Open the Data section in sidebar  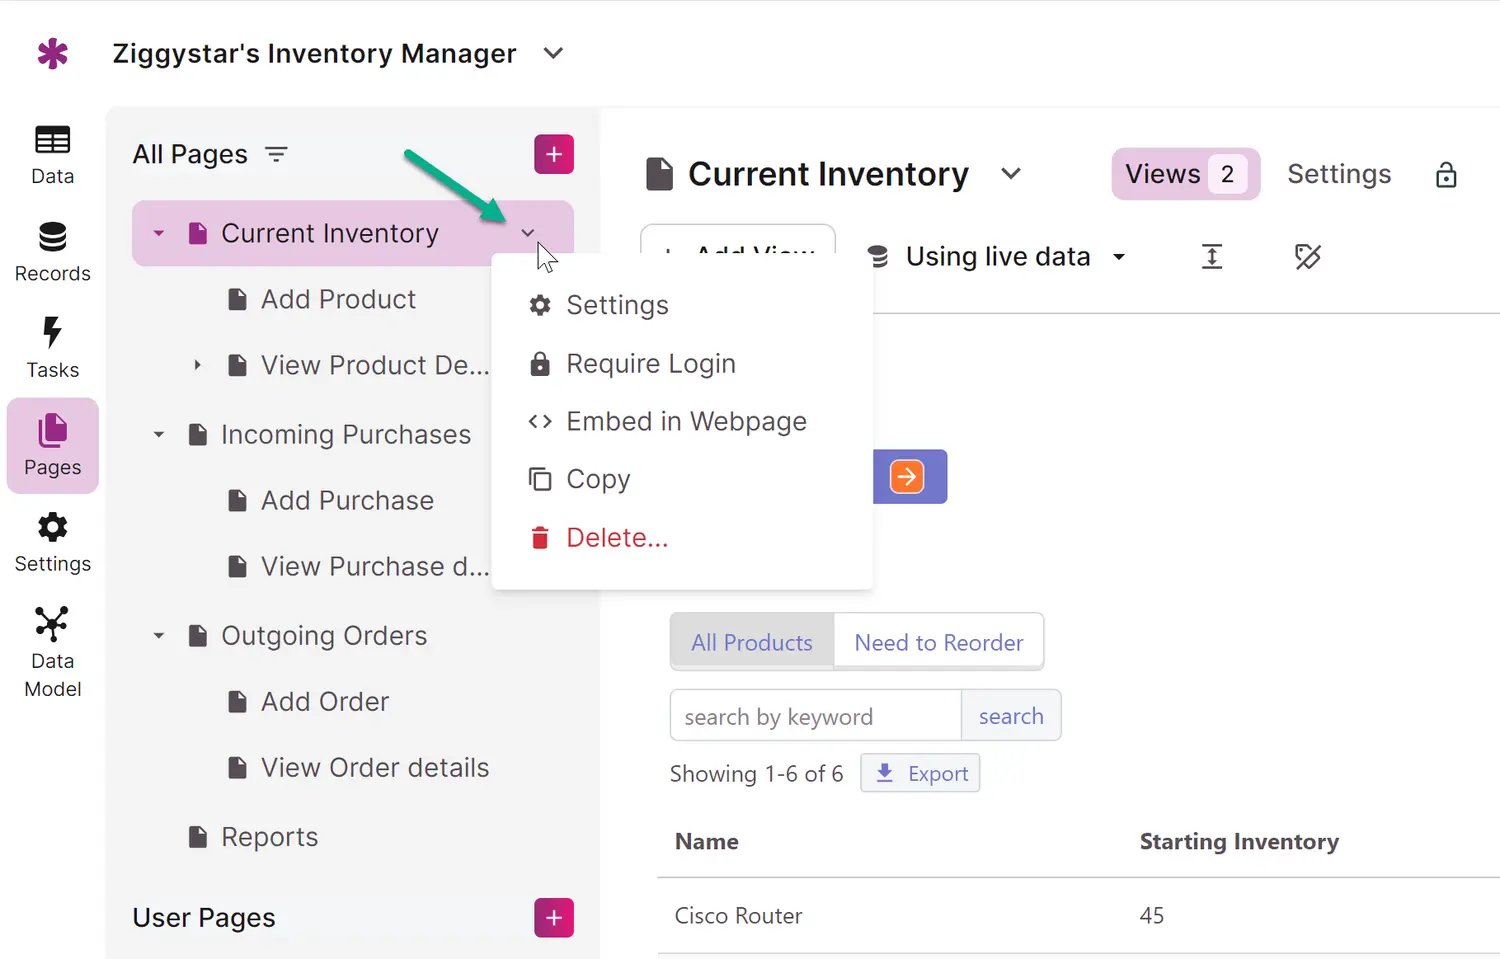click(x=52, y=155)
